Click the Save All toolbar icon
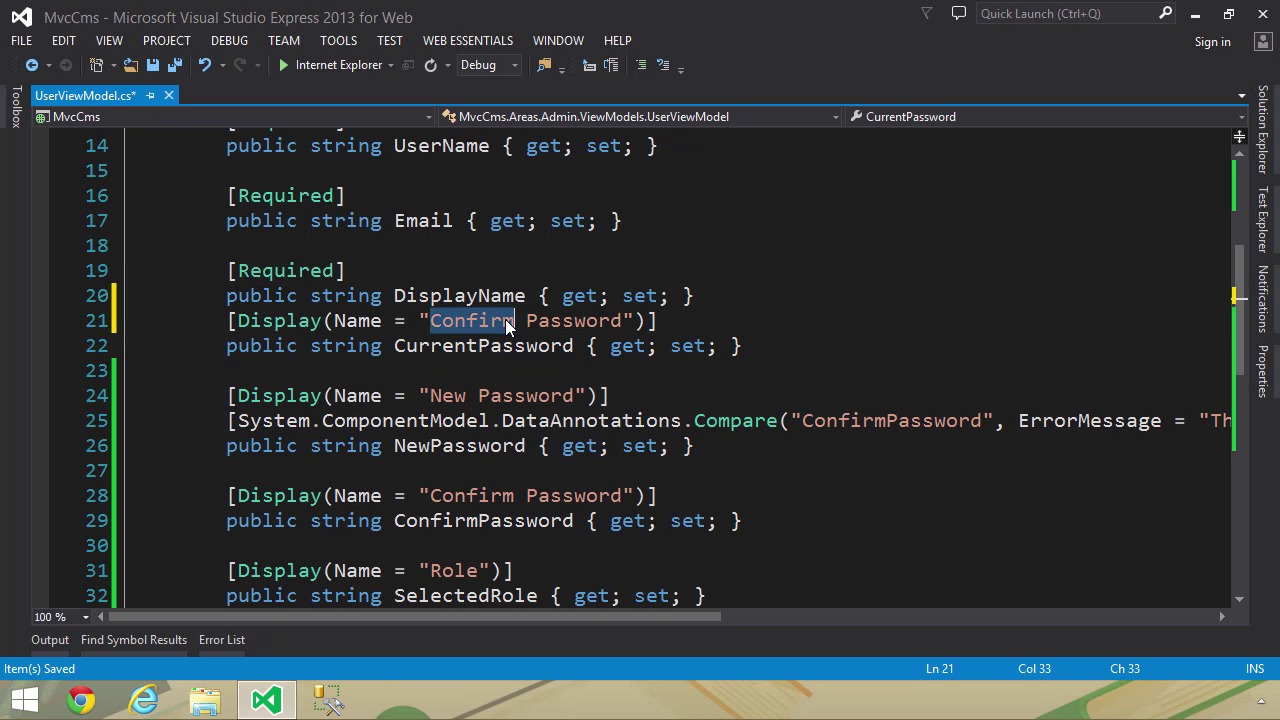This screenshot has width=1280, height=720. click(175, 65)
